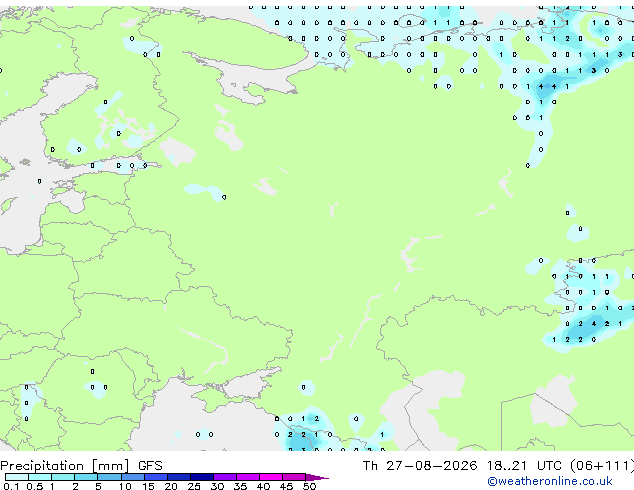This screenshot has width=634, height=490.
Task: Click the '50' legend label
Action: [309, 486]
